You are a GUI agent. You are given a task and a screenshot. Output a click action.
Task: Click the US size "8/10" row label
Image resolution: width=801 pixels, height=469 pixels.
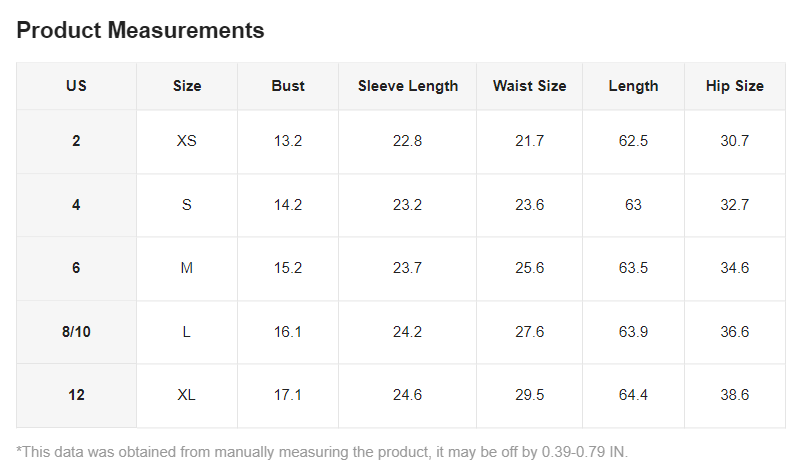click(x=76, y=332)
